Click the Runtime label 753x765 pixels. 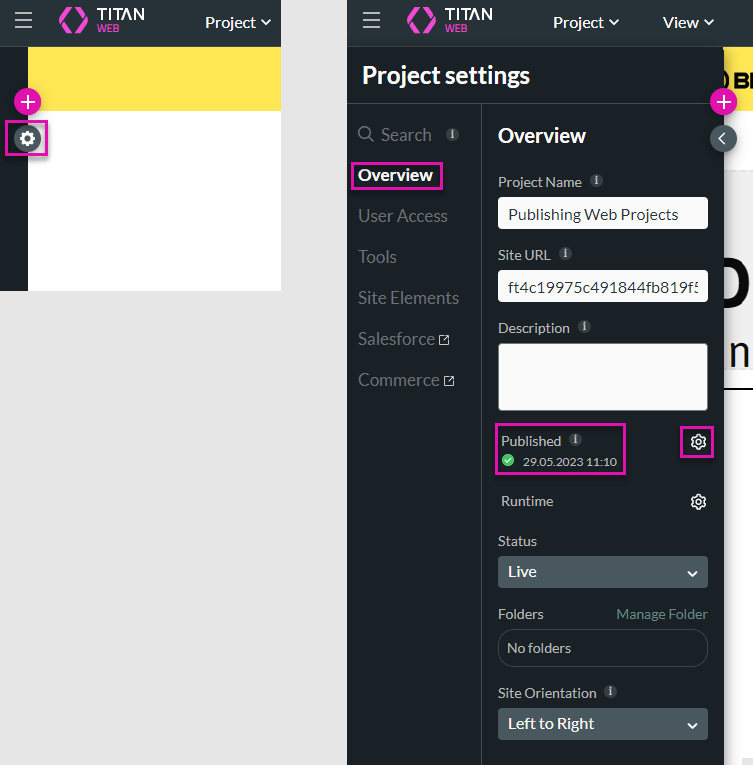527,501
